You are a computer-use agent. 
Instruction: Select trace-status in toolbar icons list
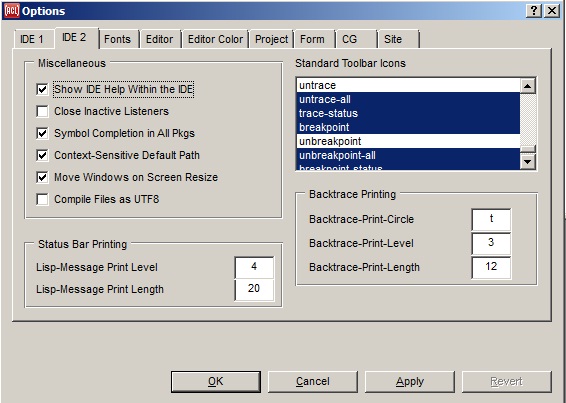tap(408, 113)
